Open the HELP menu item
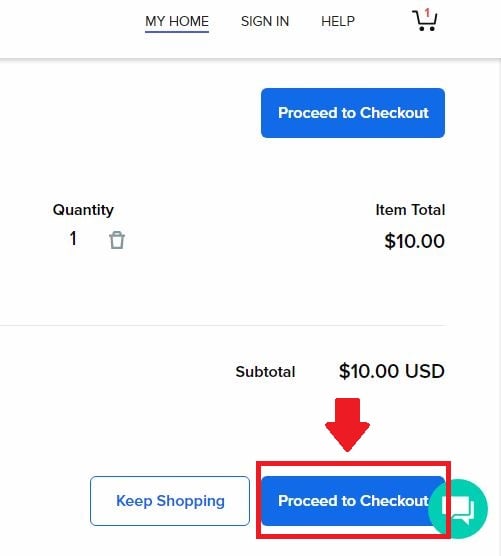Image resolution: width=501 pixels, height=556 pixels. pos(338,21)
